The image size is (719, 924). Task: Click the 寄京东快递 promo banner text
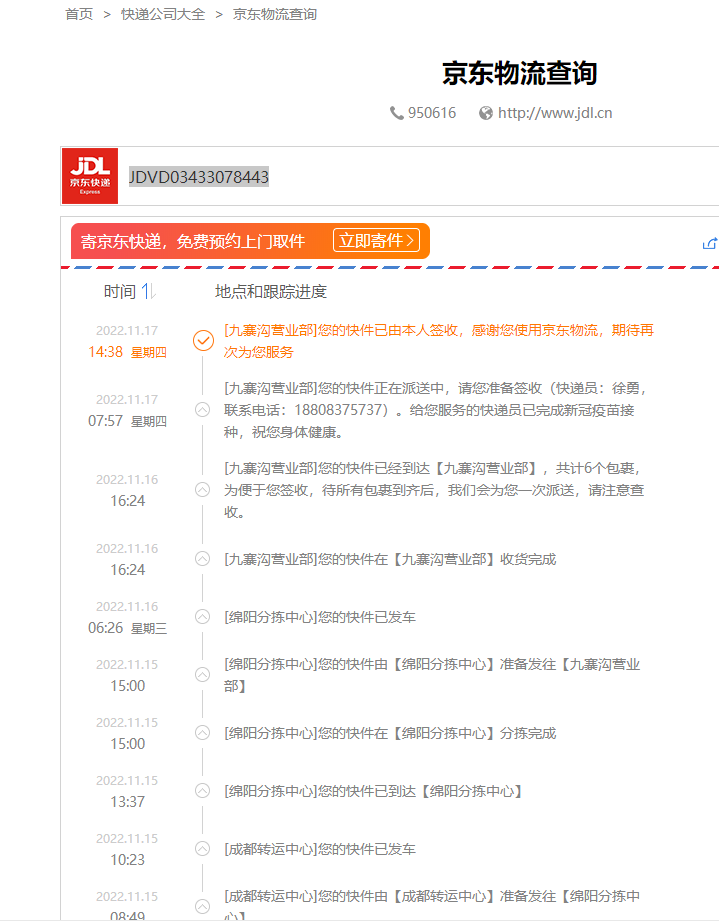[193, 241]
